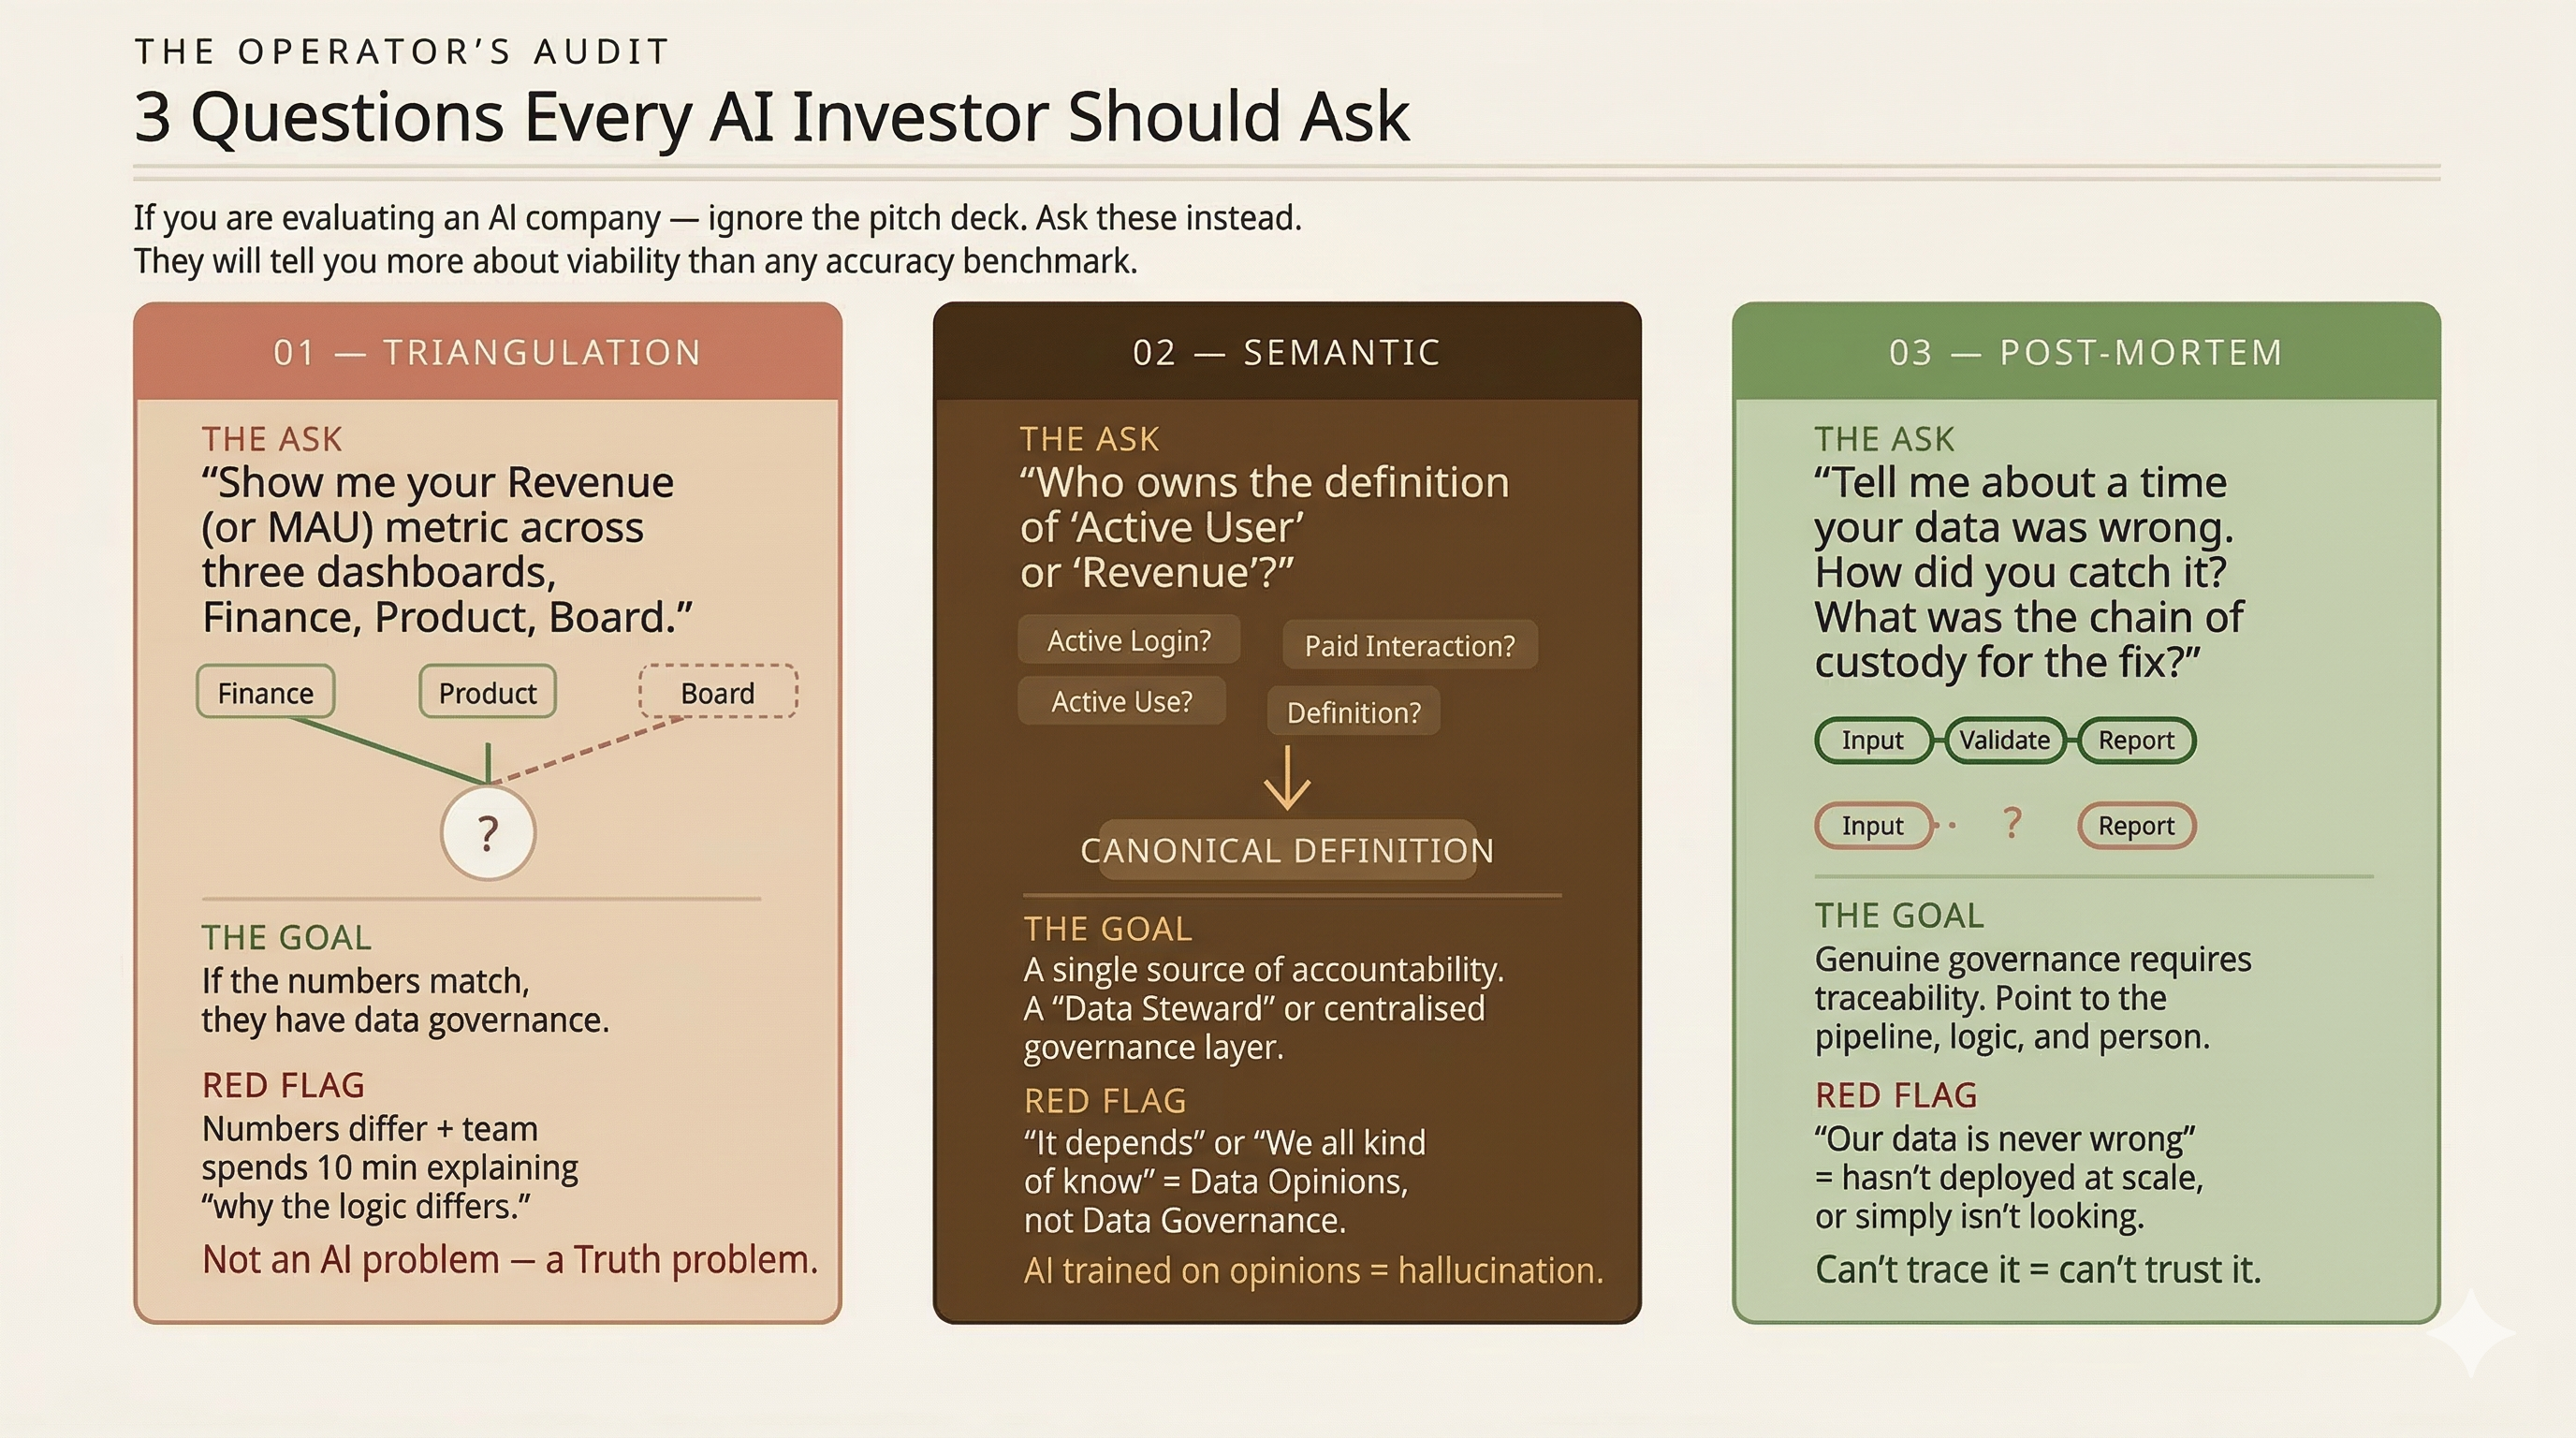Image resolution: width=2576 pixels, height=1438 pixels.
Task: Click the dashed Board box
Action: point(718,692)
